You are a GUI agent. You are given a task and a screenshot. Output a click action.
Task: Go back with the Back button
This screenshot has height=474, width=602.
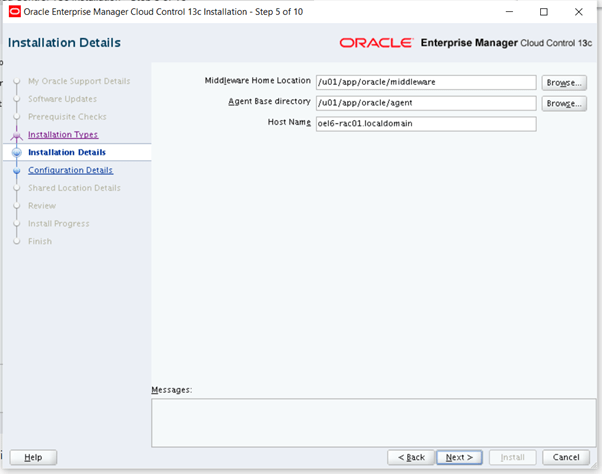coord(411,457)
